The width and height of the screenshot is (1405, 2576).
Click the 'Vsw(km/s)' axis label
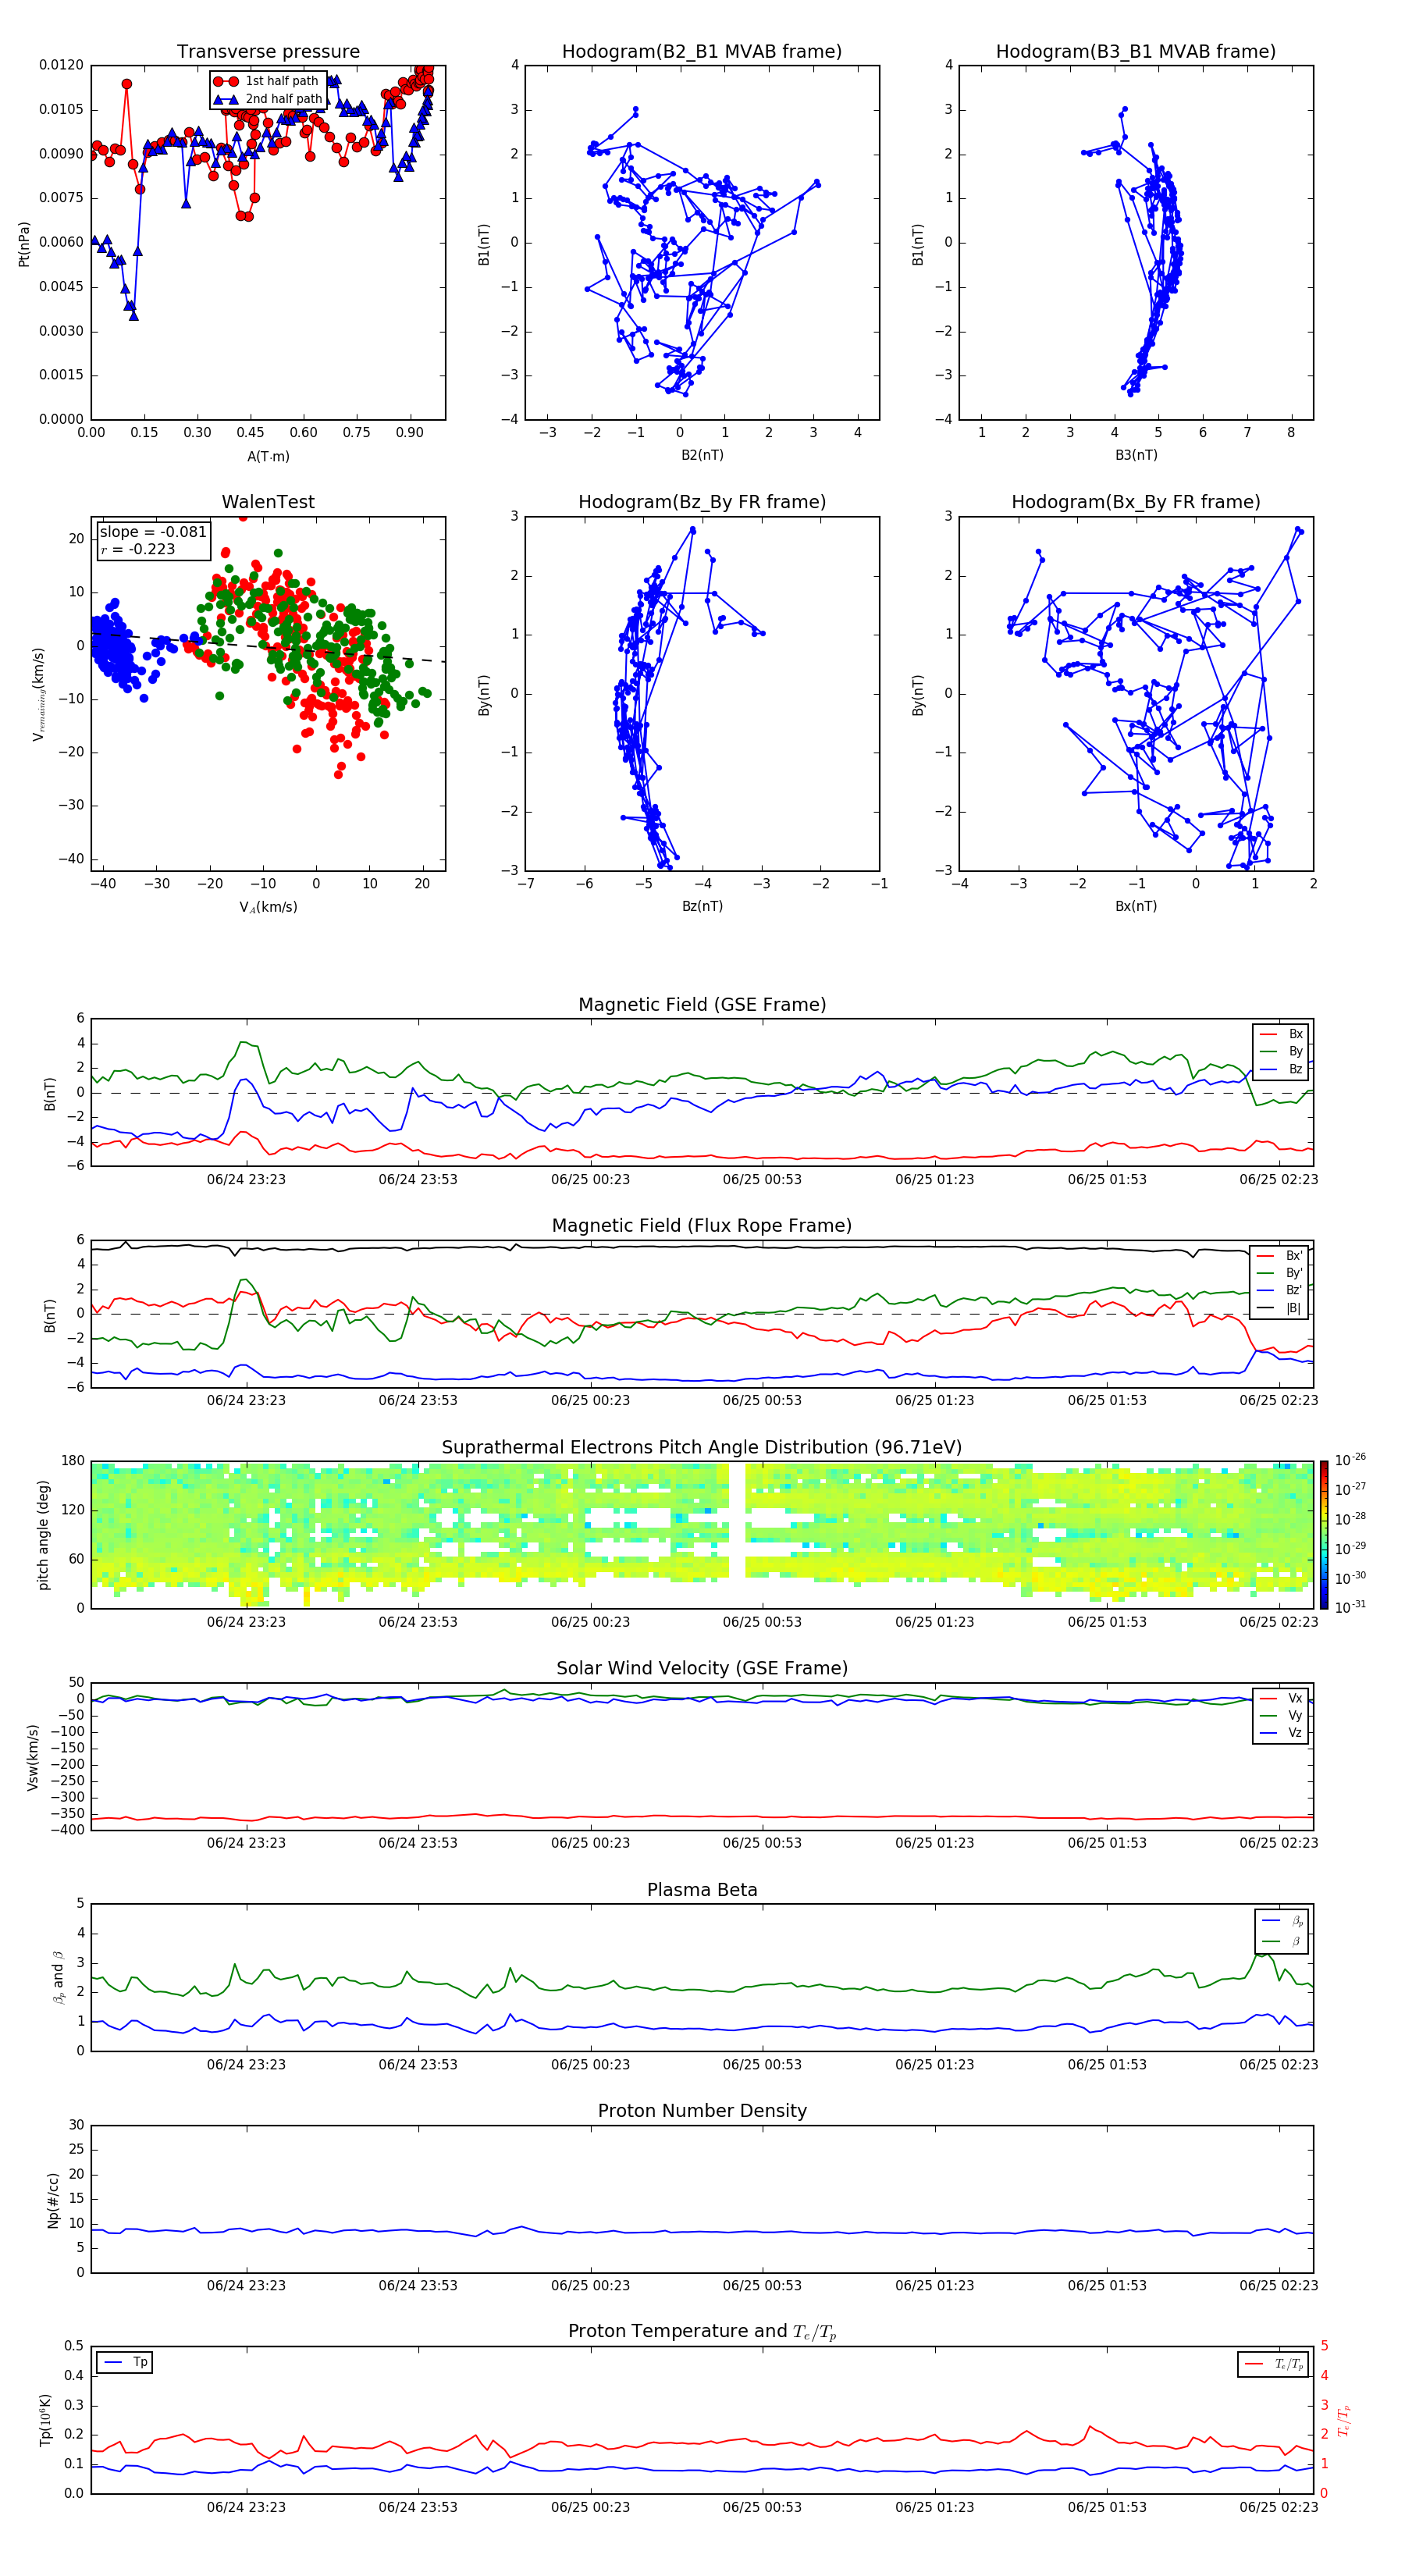pyautogui.click(x=33, y=1757)
